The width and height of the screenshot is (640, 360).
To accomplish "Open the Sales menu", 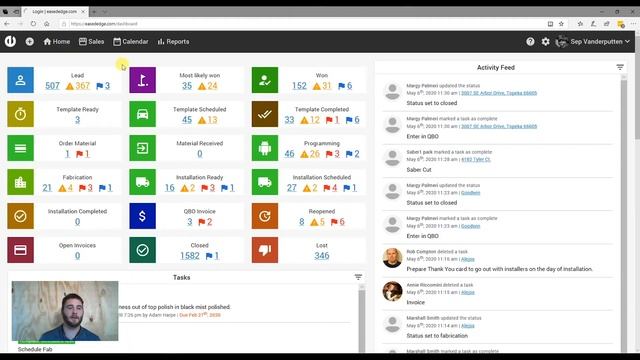I will pos(91,41).
